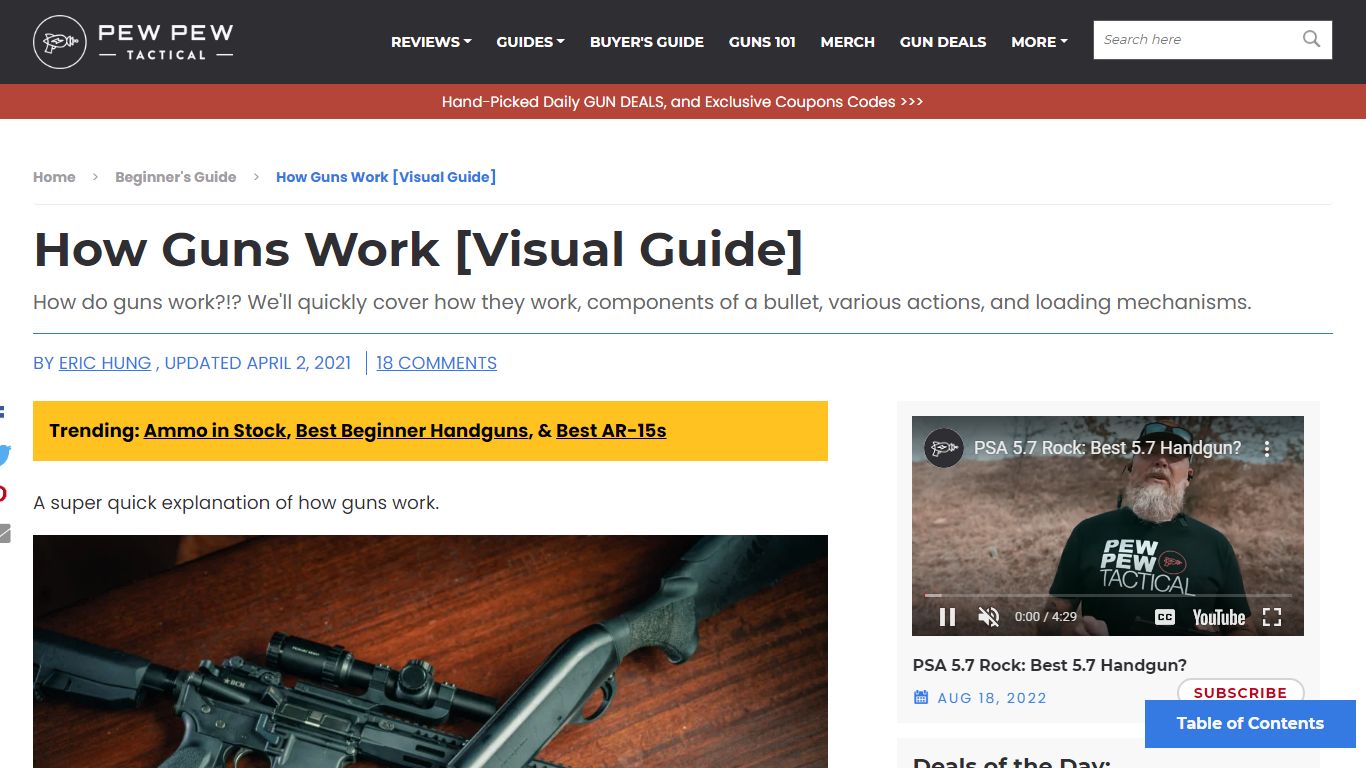Go to Buyer's Guide page
Viewport: 1366px width, 768px height.
coord(647,42)
